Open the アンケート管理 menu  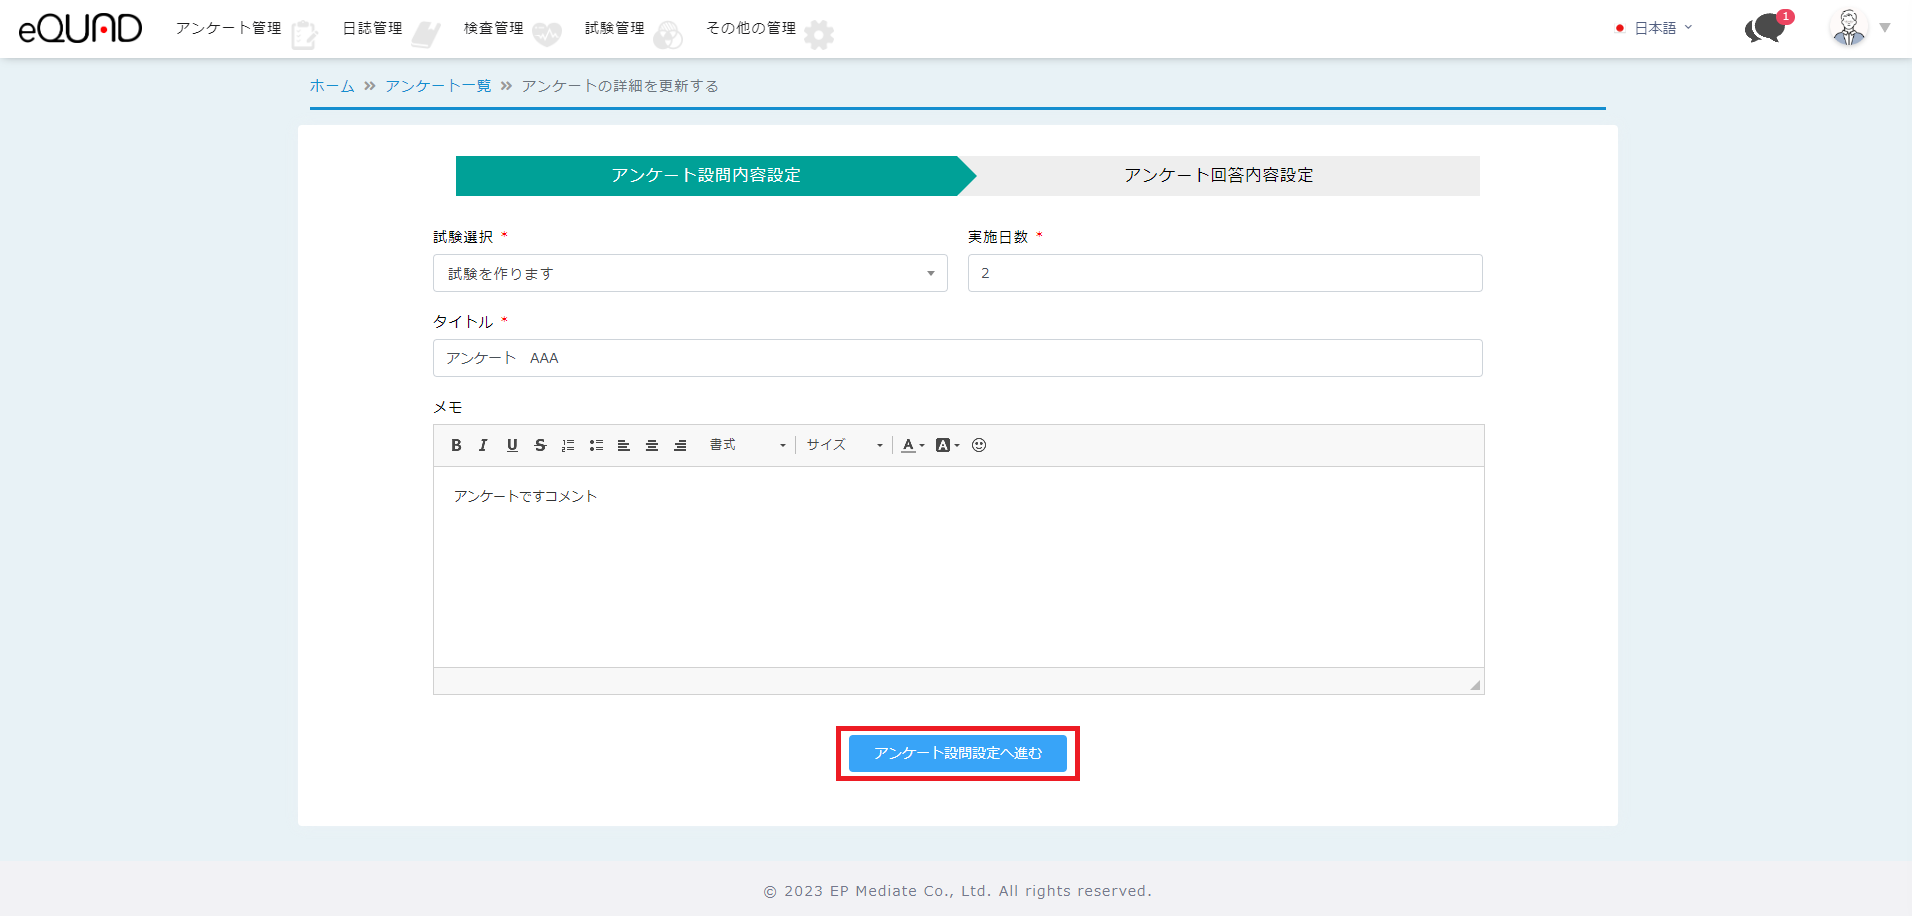pyautogui.click(x=229, y=28)
